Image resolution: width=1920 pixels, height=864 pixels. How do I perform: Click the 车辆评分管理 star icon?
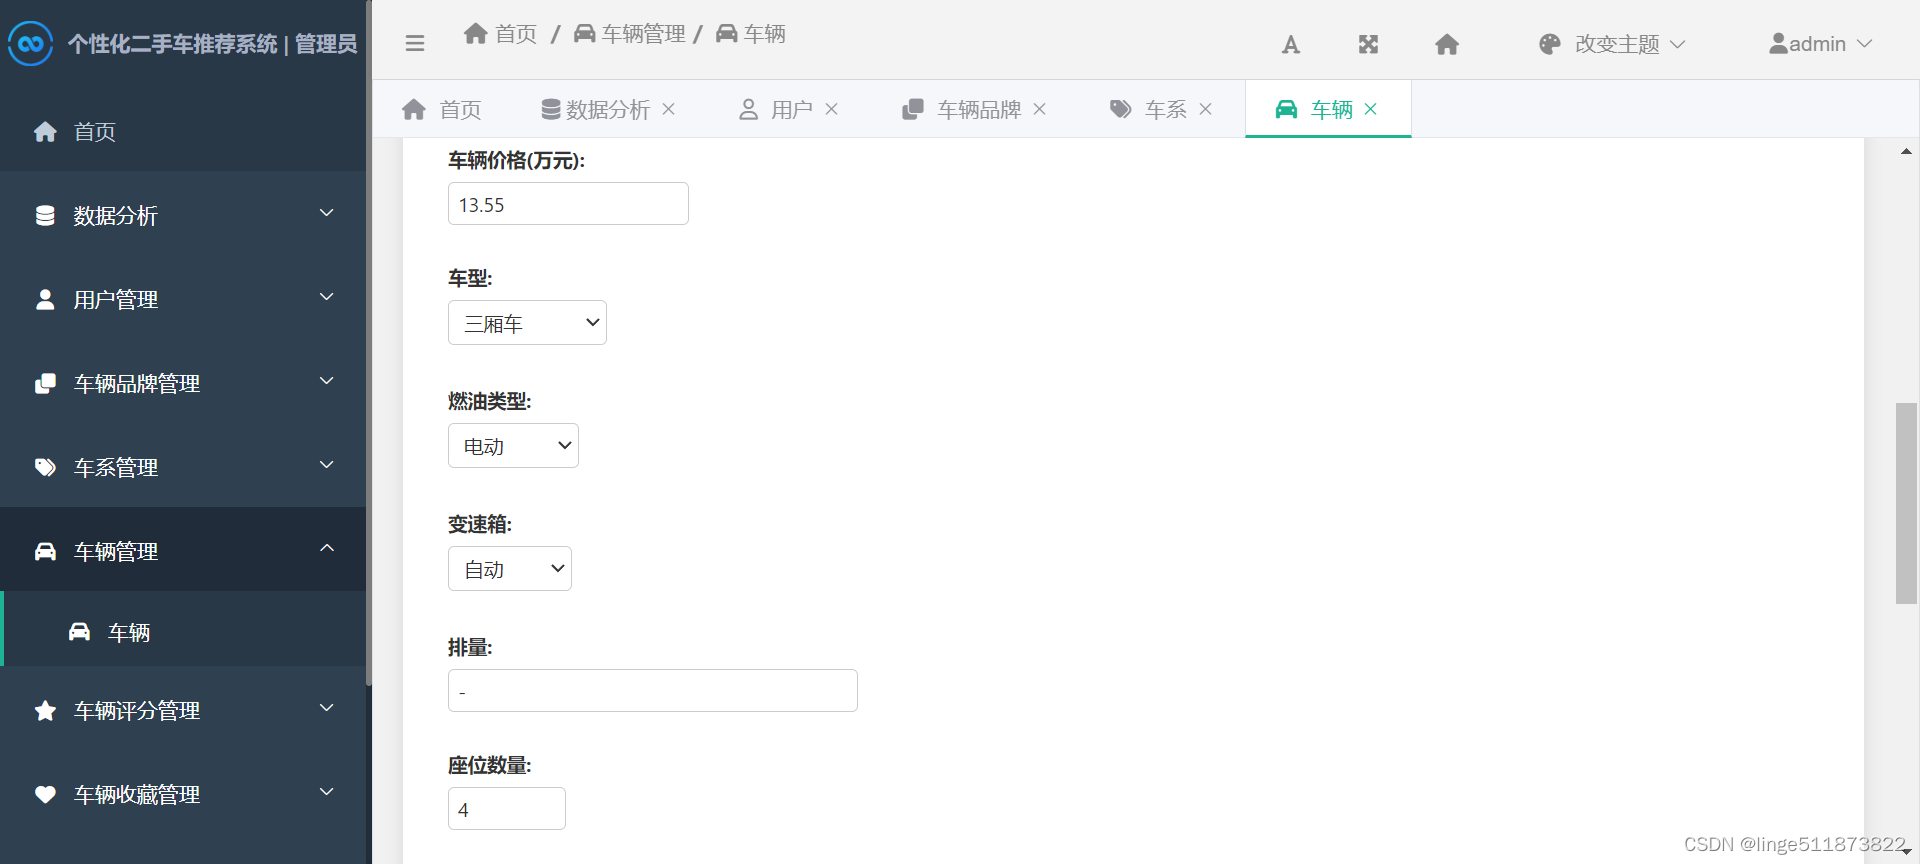pyautogui.click(x=45, y=710)
